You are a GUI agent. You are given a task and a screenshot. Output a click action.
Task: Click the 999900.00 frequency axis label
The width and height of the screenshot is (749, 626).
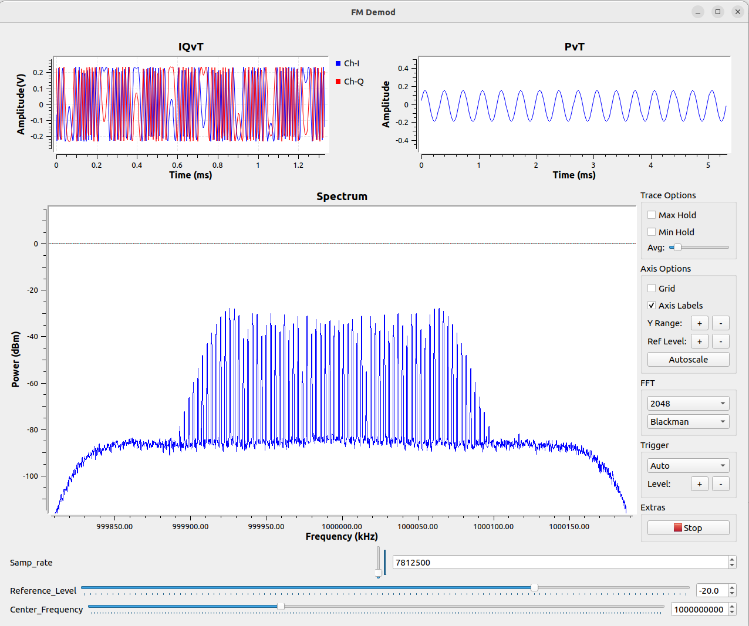[x=191, y=526]
